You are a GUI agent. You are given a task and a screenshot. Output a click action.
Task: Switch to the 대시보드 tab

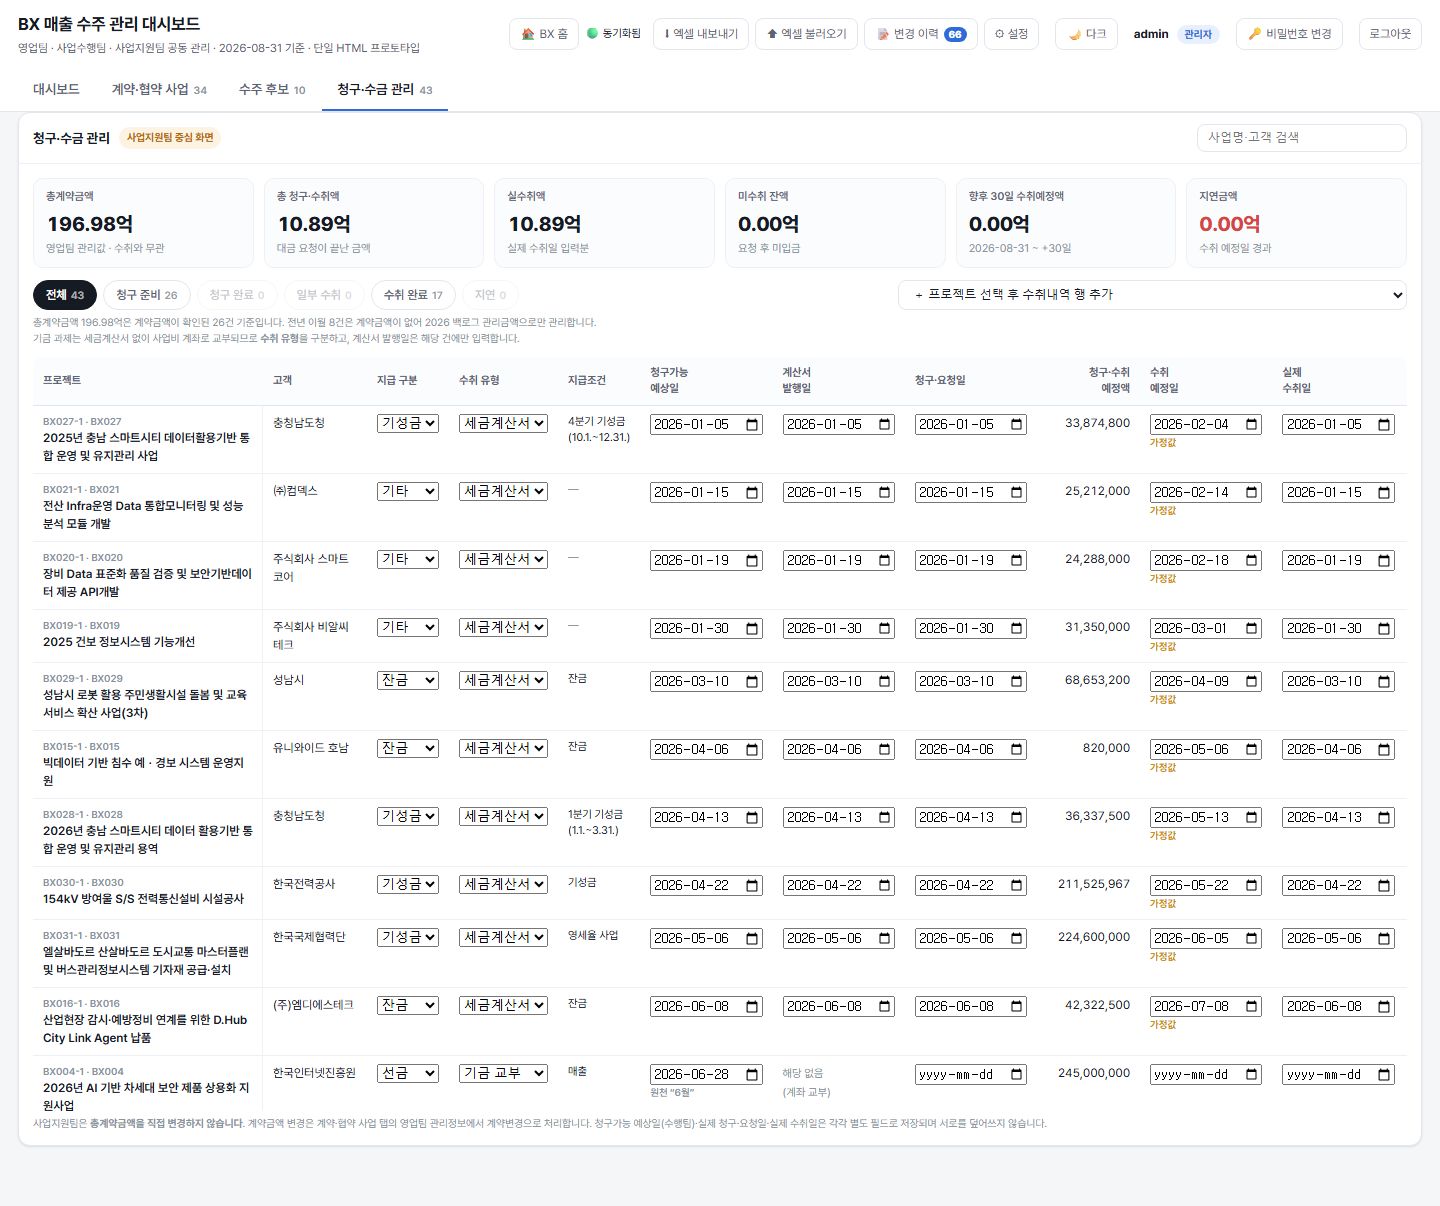tap(56, 89)
